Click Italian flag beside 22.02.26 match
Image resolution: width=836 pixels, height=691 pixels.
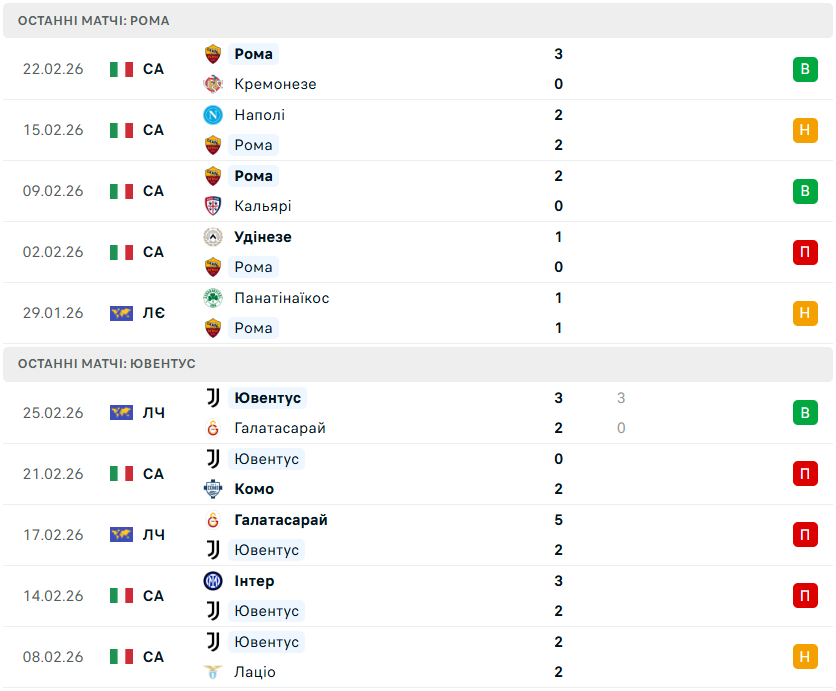pyautogui.click(x=121, y=69)
